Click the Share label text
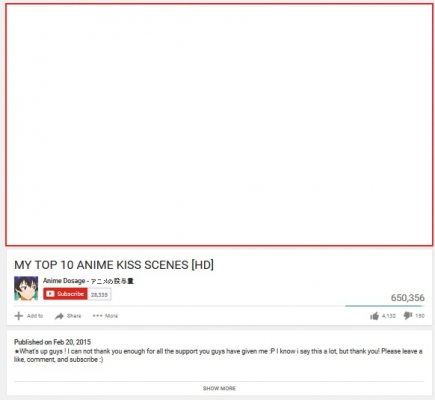This screenshot has height=400, width=435. [x=74, y=316]
